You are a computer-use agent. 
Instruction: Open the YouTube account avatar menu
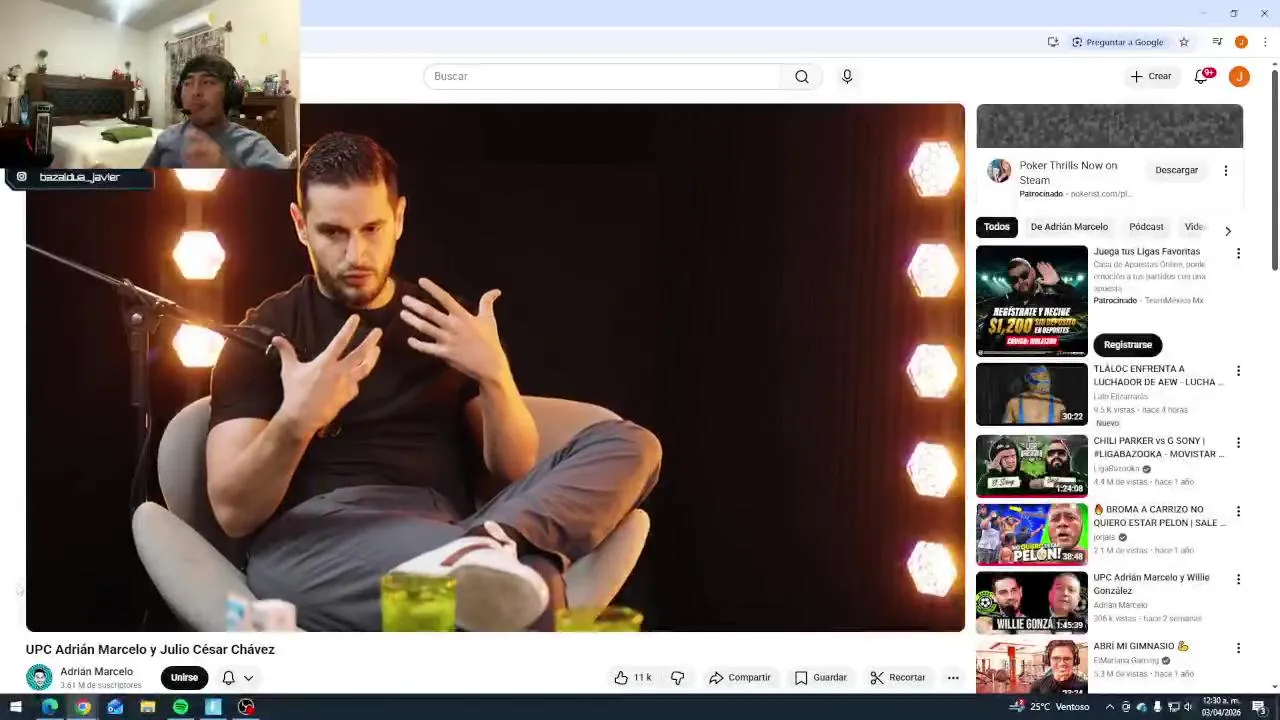pyautogui.click(x=1239, y=77)
